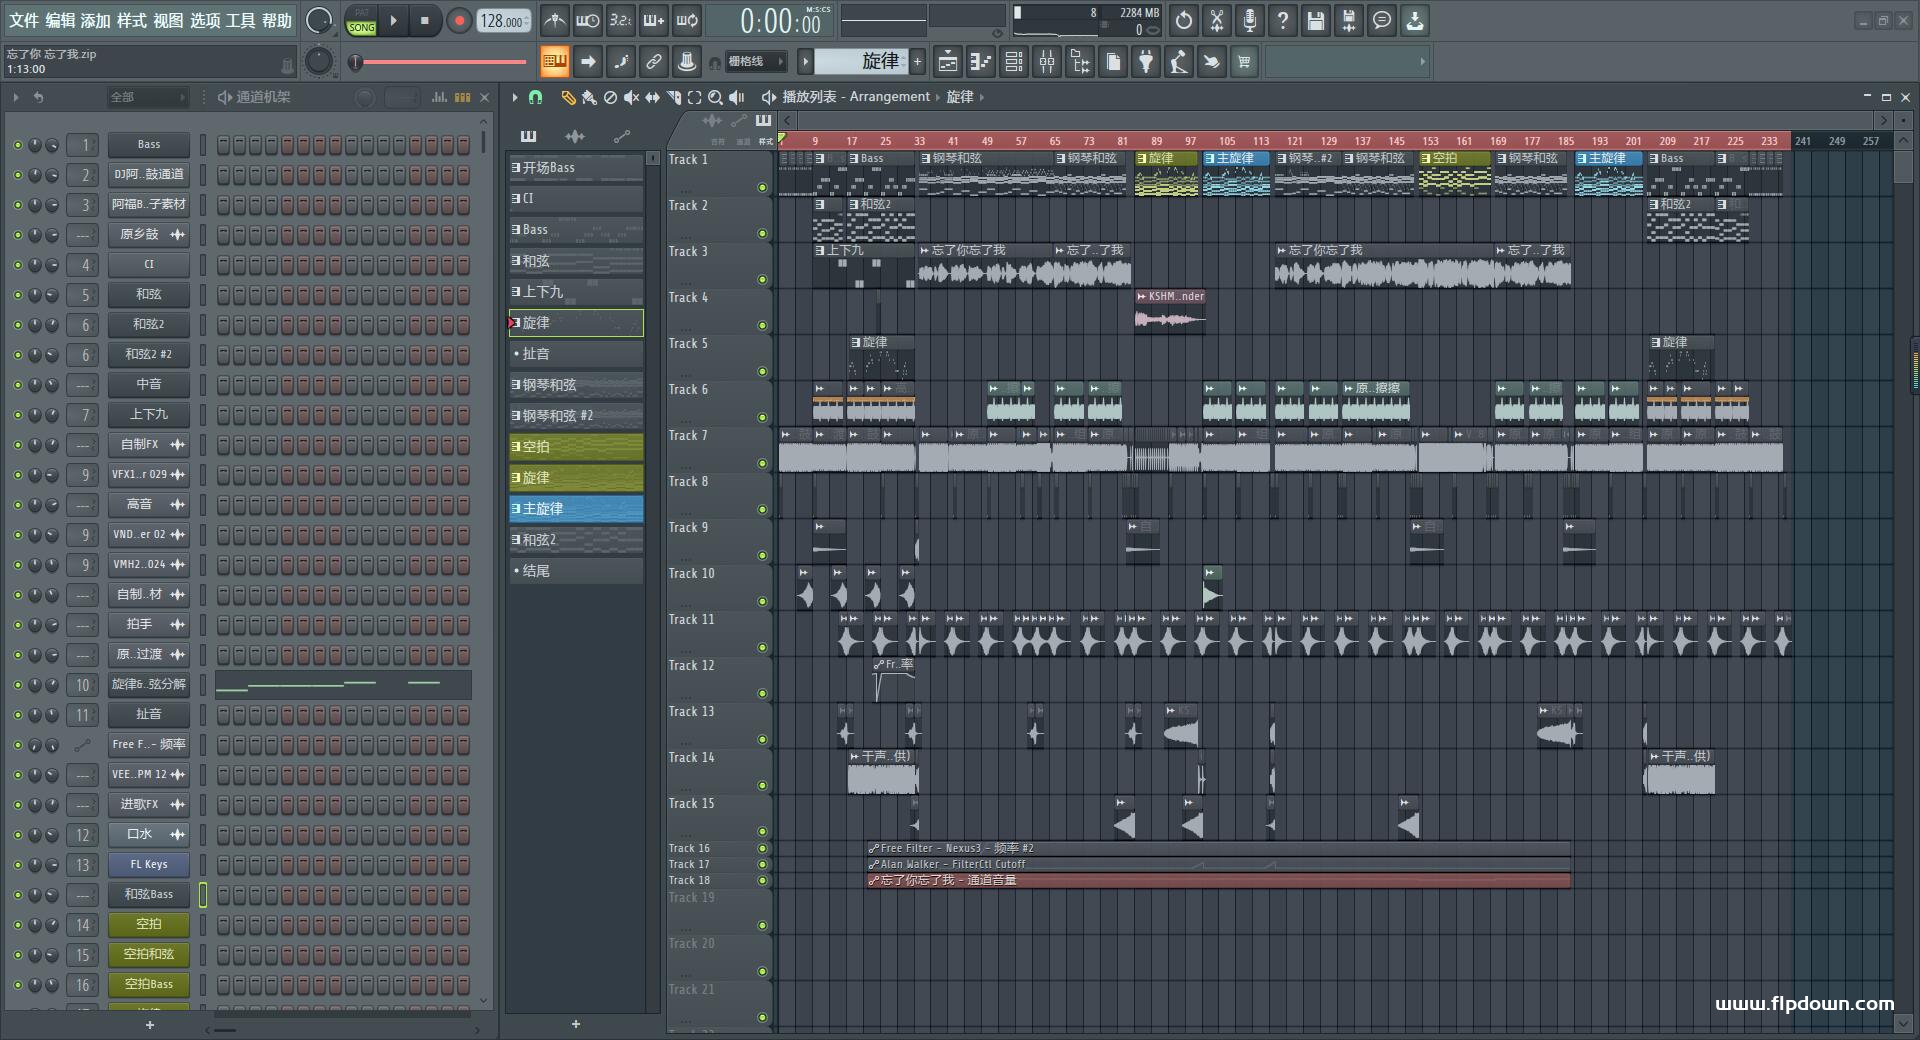Mute Track 1 in the playlist

coord(762,187)
